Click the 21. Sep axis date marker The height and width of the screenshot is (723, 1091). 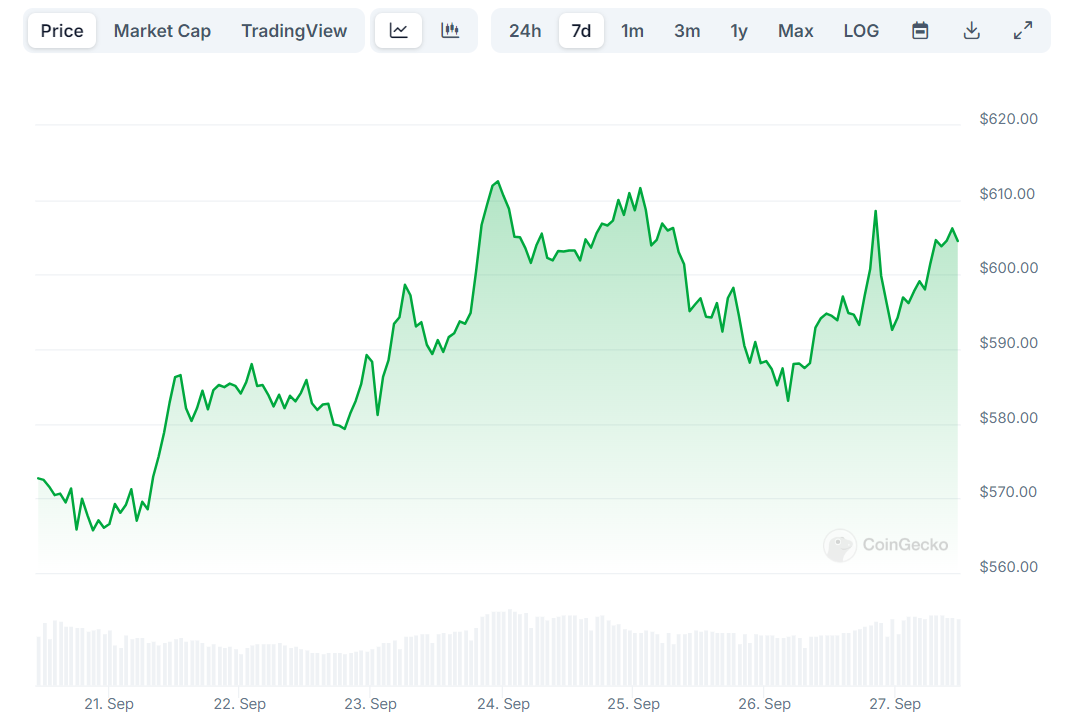109,704
